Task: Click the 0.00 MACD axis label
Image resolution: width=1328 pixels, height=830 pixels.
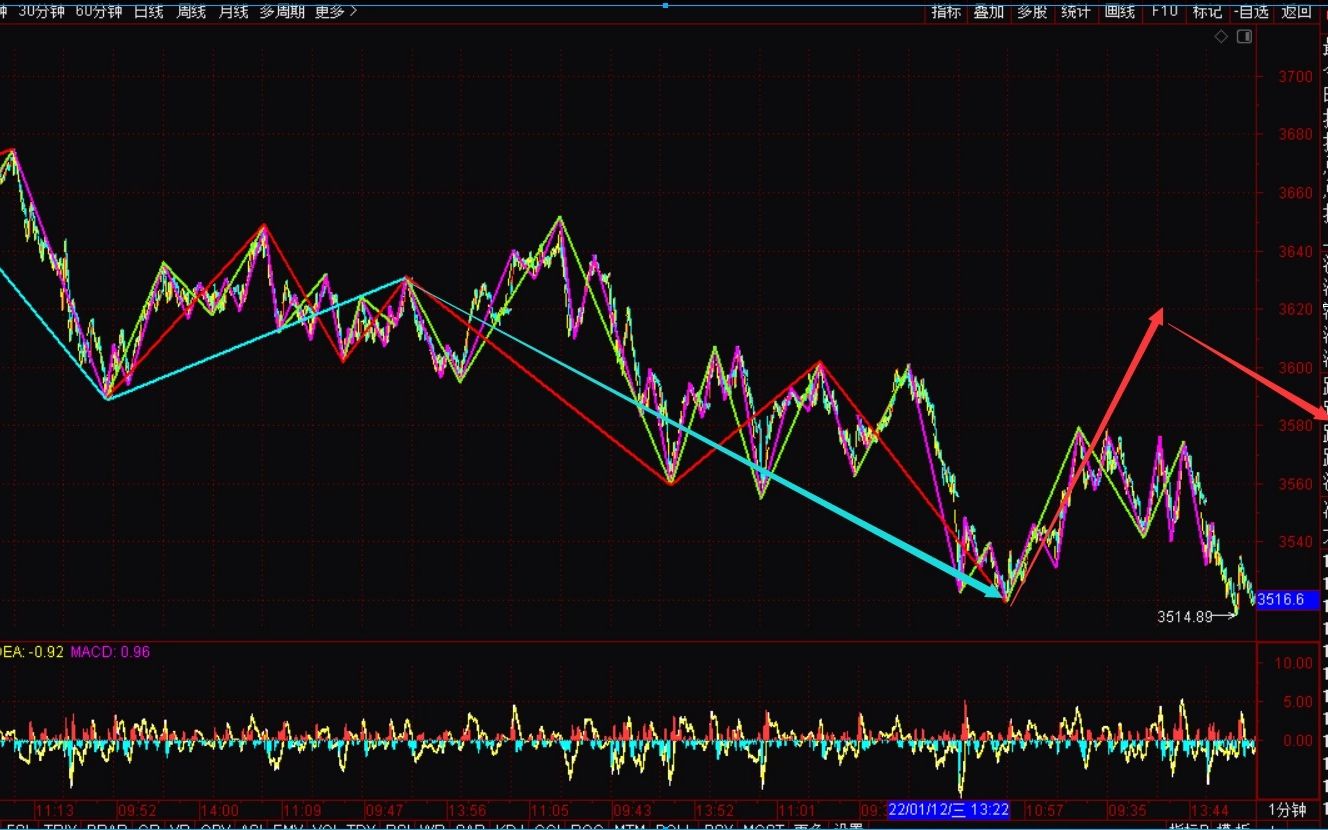Action: pyautogui.click(x=1299, y=741)
